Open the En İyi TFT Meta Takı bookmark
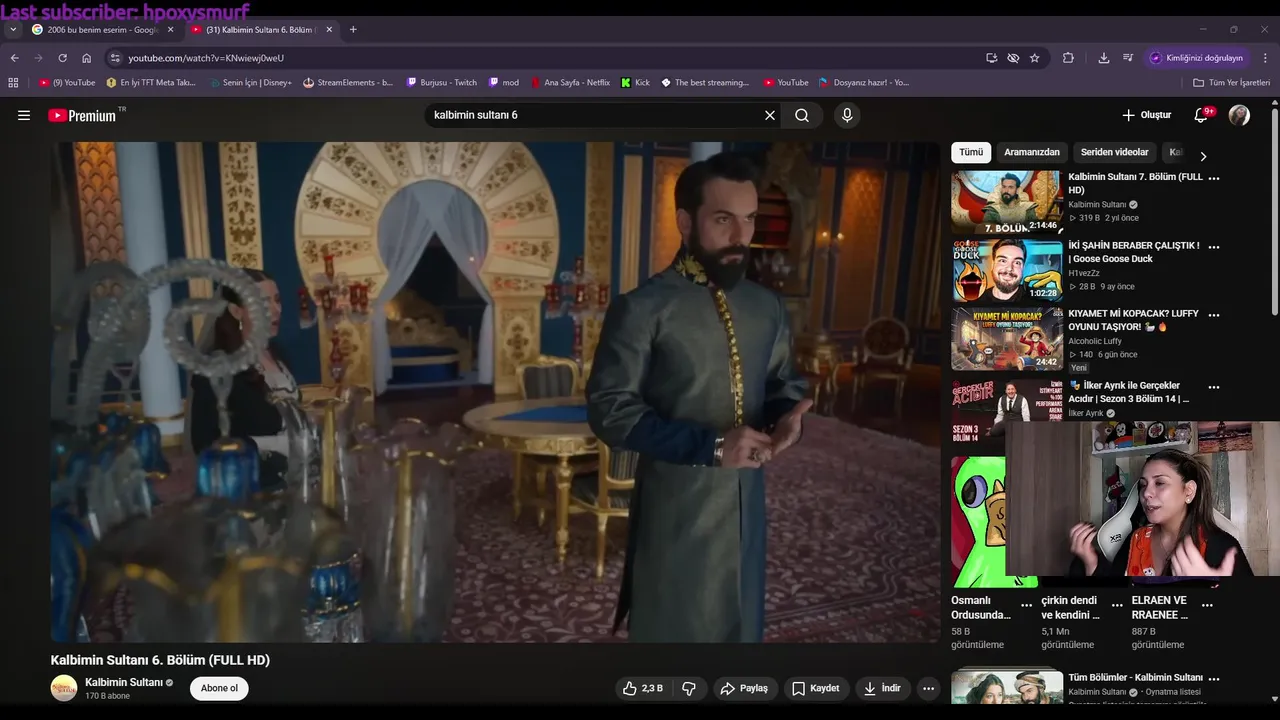 click(151, 83)
